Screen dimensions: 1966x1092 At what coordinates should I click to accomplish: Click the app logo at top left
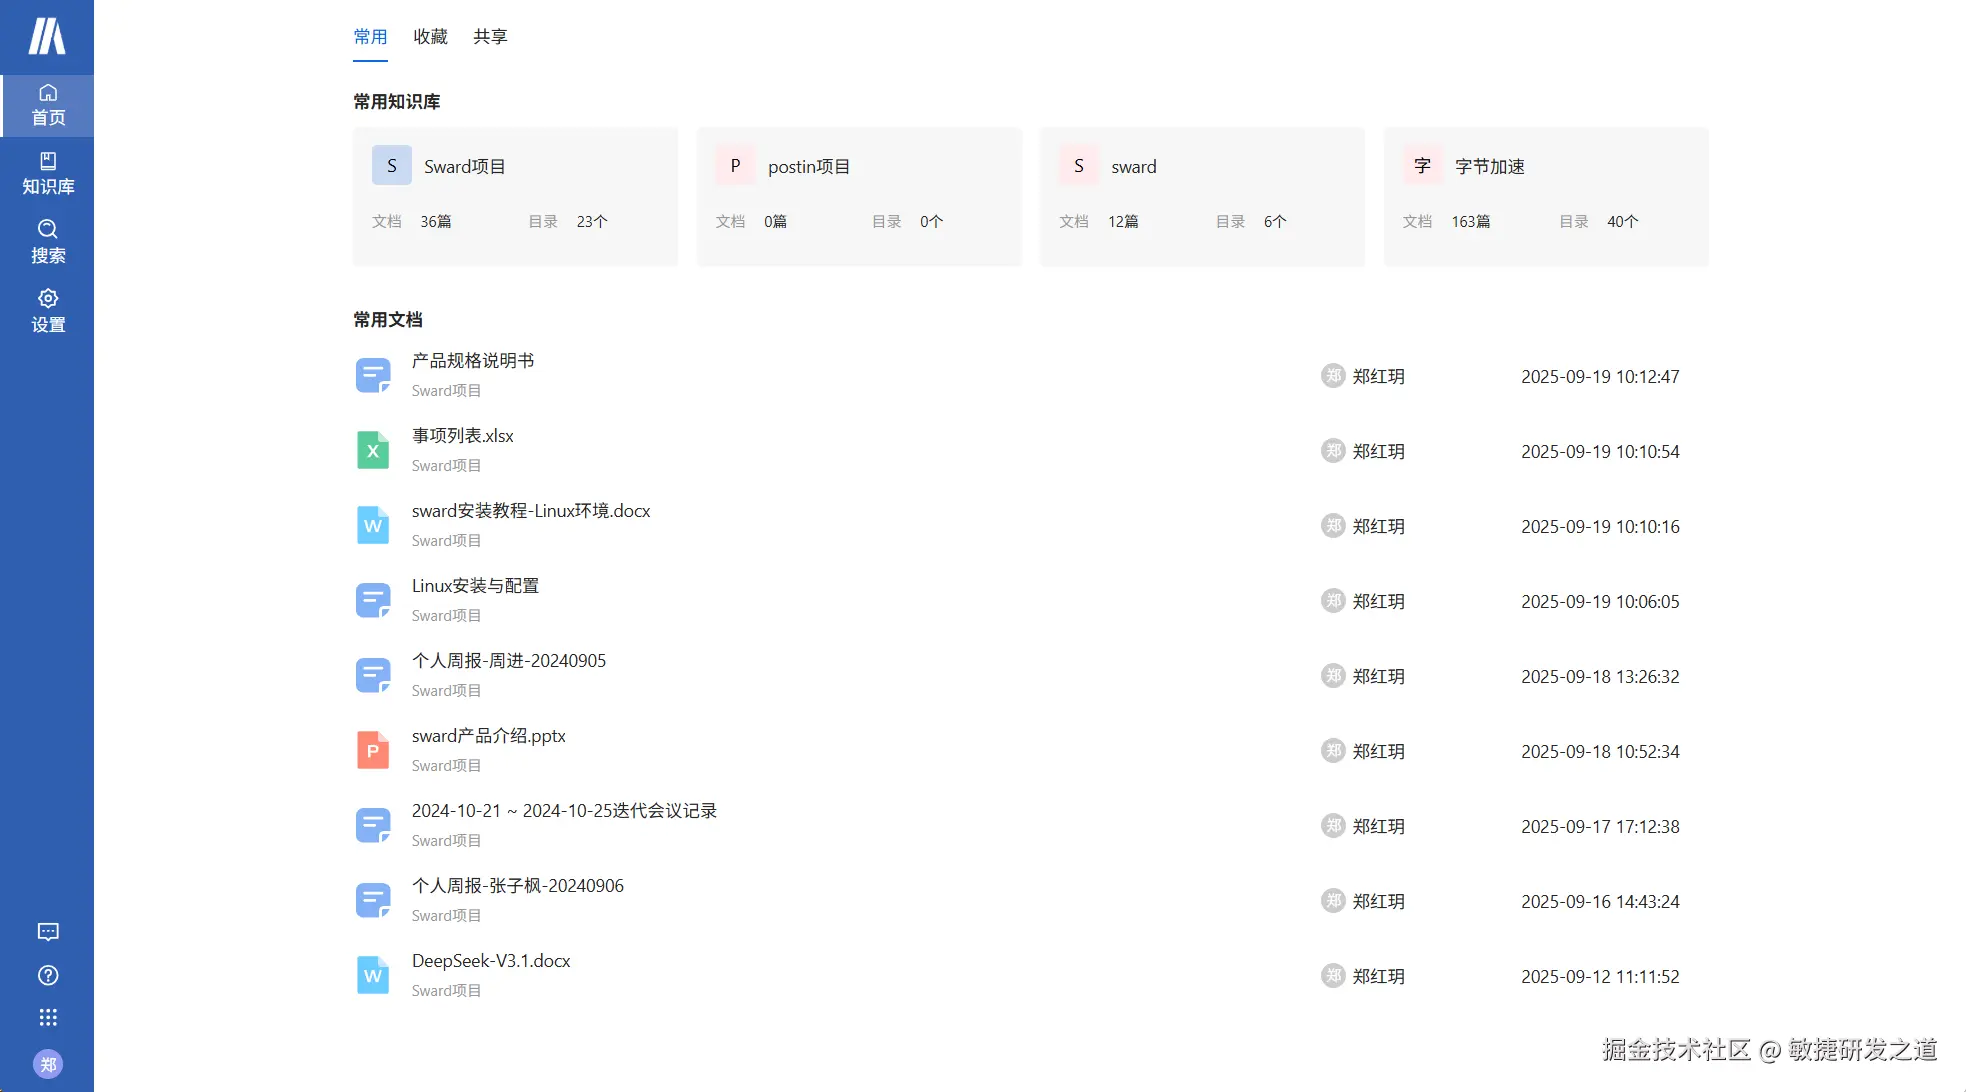47,37
